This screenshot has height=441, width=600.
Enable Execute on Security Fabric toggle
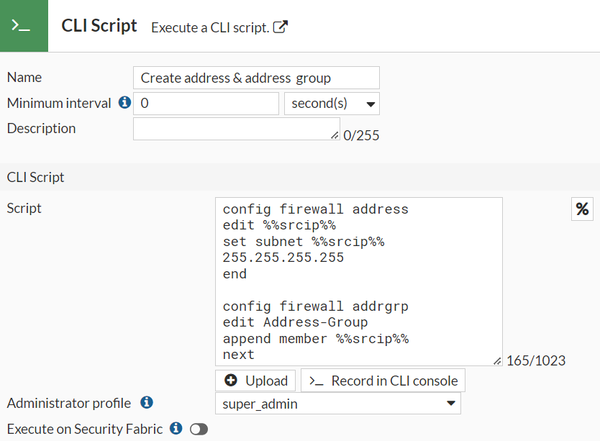[198, 429]
